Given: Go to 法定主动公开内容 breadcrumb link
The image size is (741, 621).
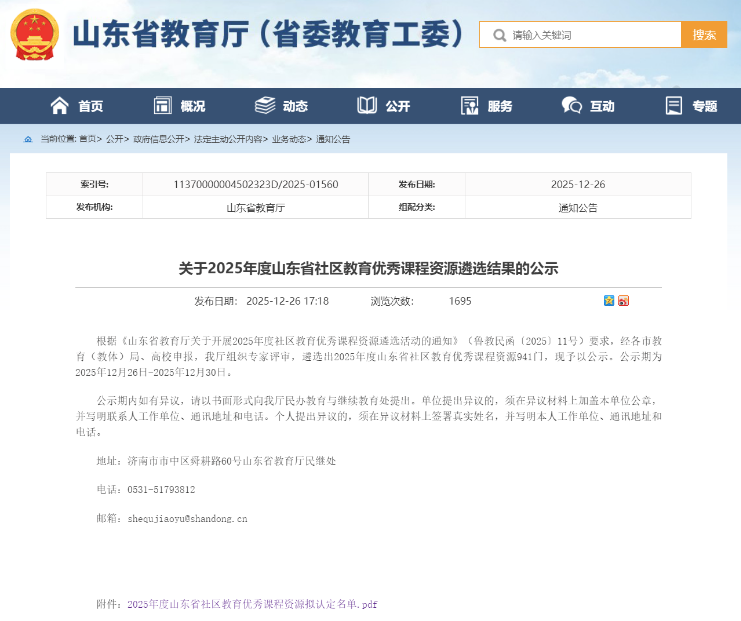Looking at the screenshot, I should [228, 139].
